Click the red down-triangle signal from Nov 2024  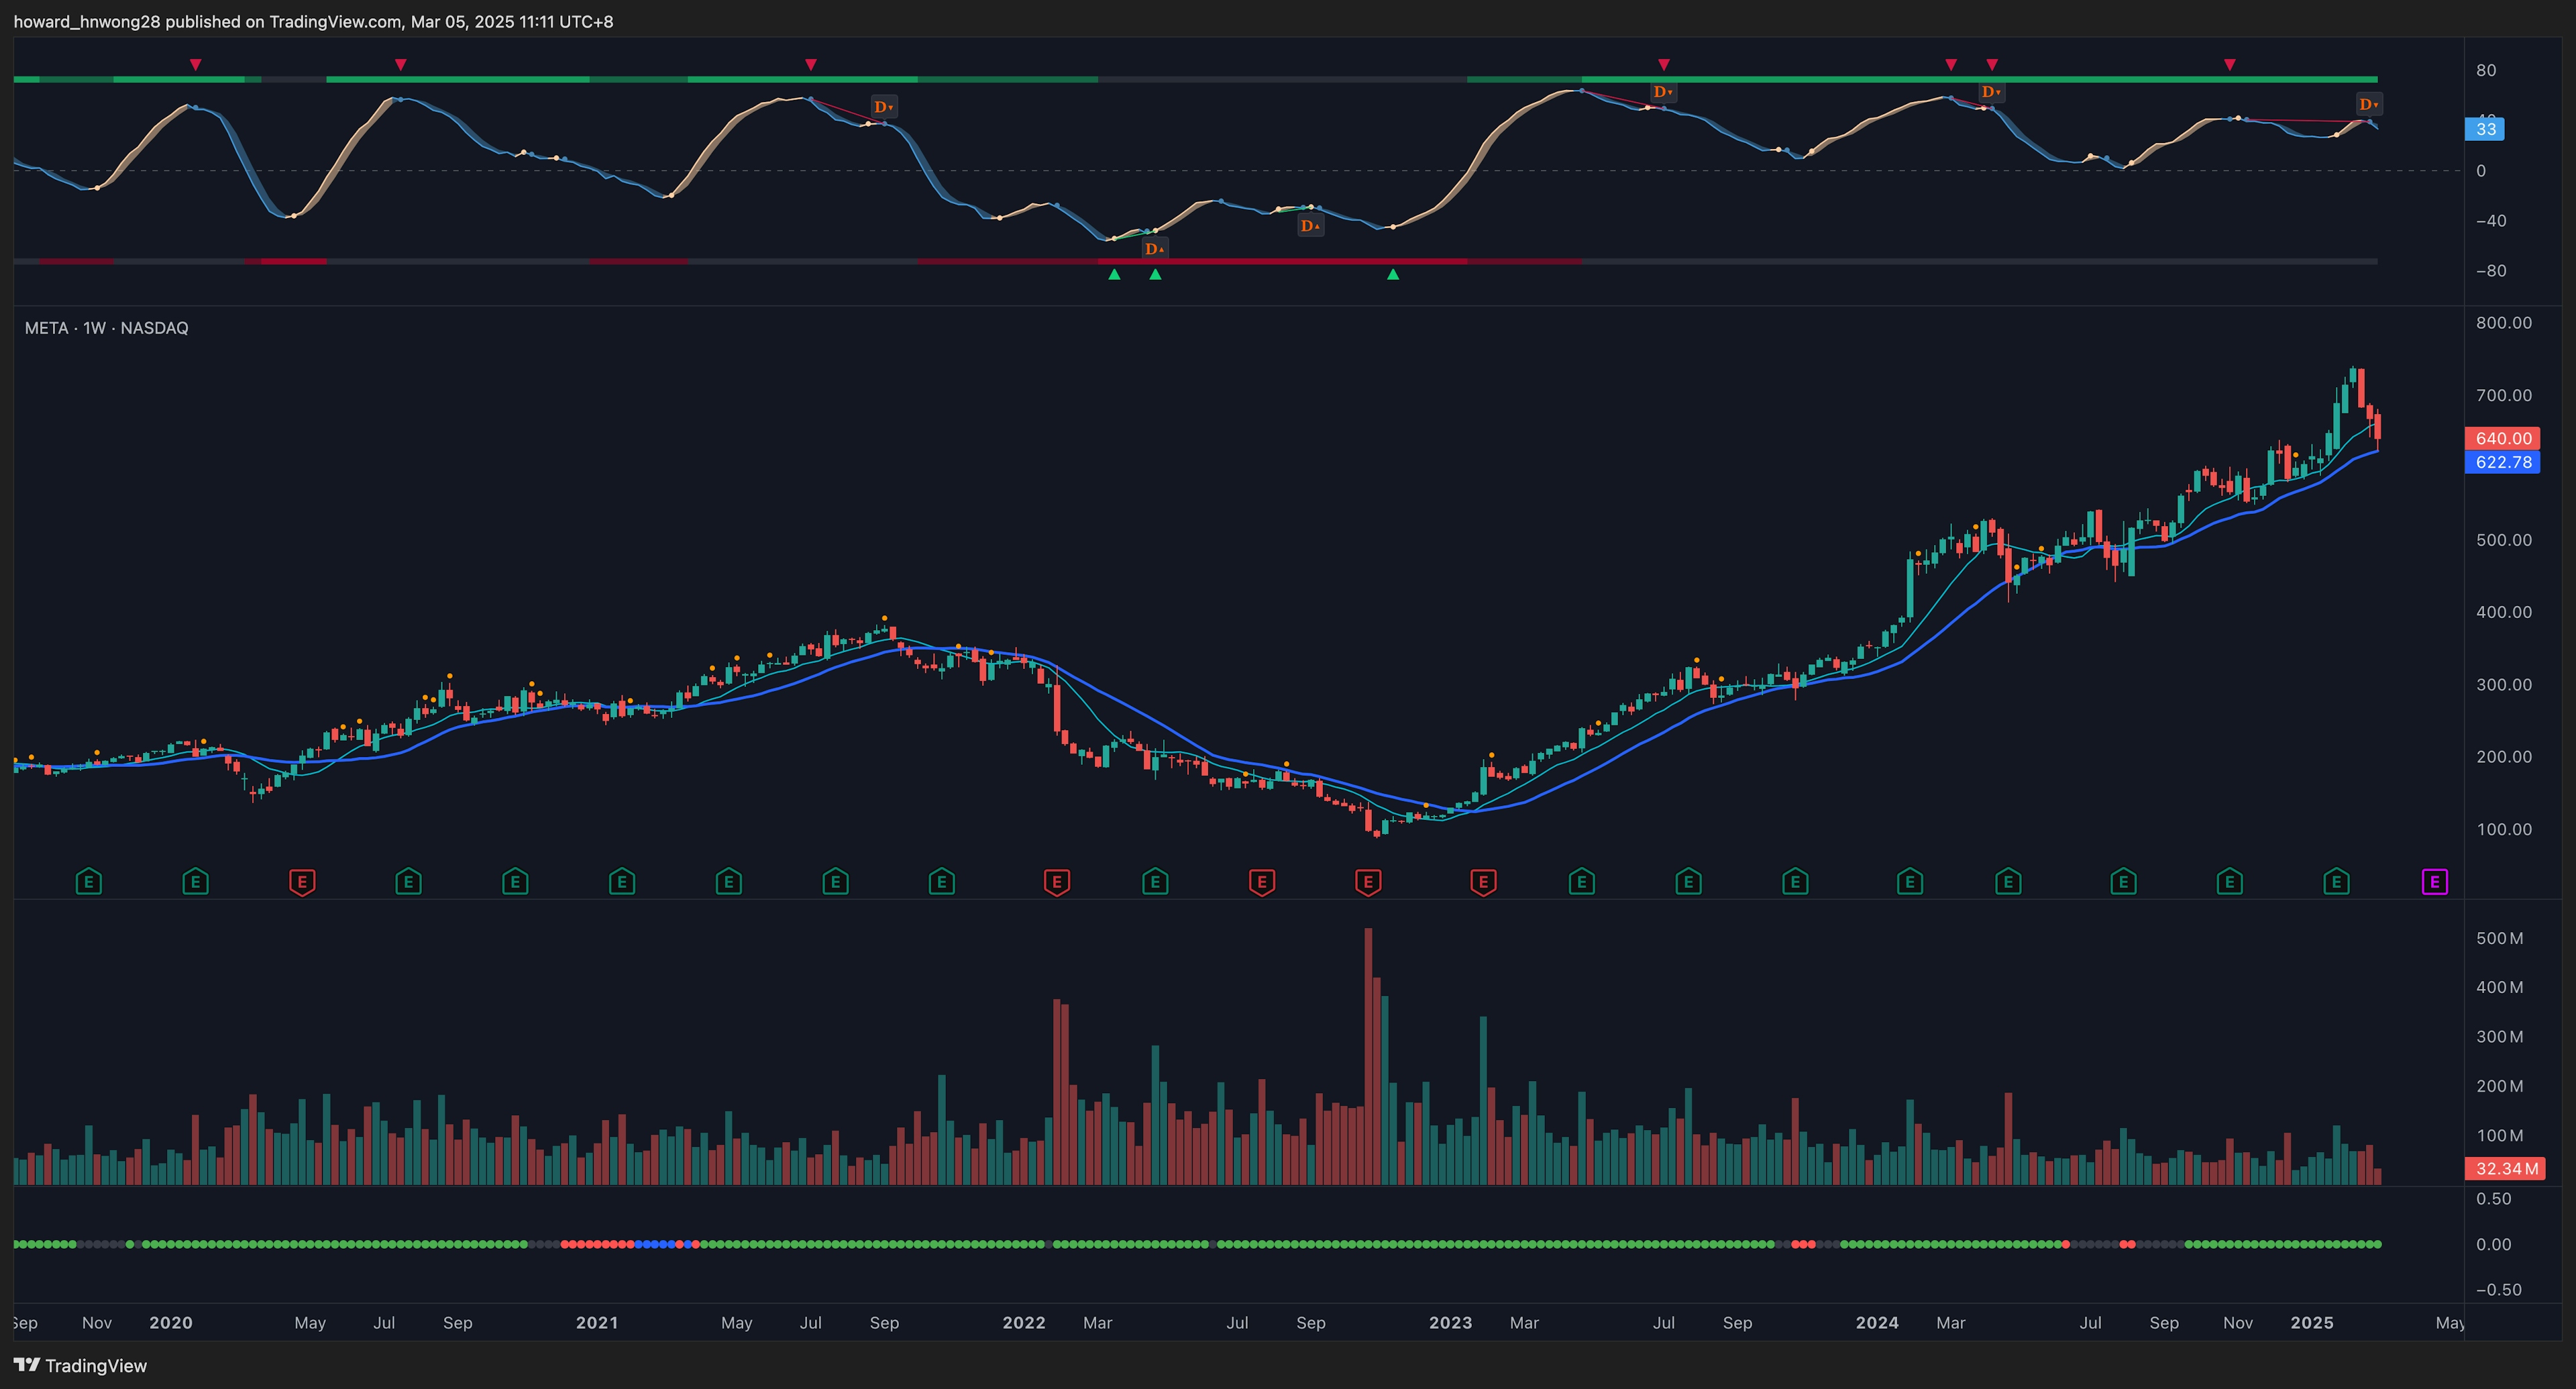point(2230,64)
